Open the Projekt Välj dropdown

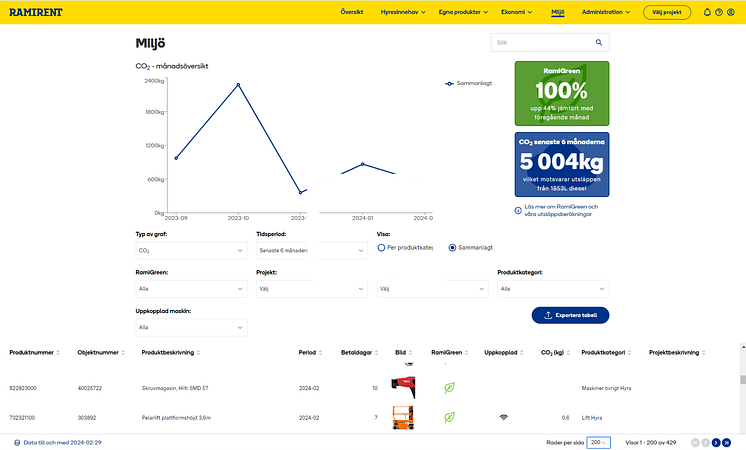(x=312, y=289)
